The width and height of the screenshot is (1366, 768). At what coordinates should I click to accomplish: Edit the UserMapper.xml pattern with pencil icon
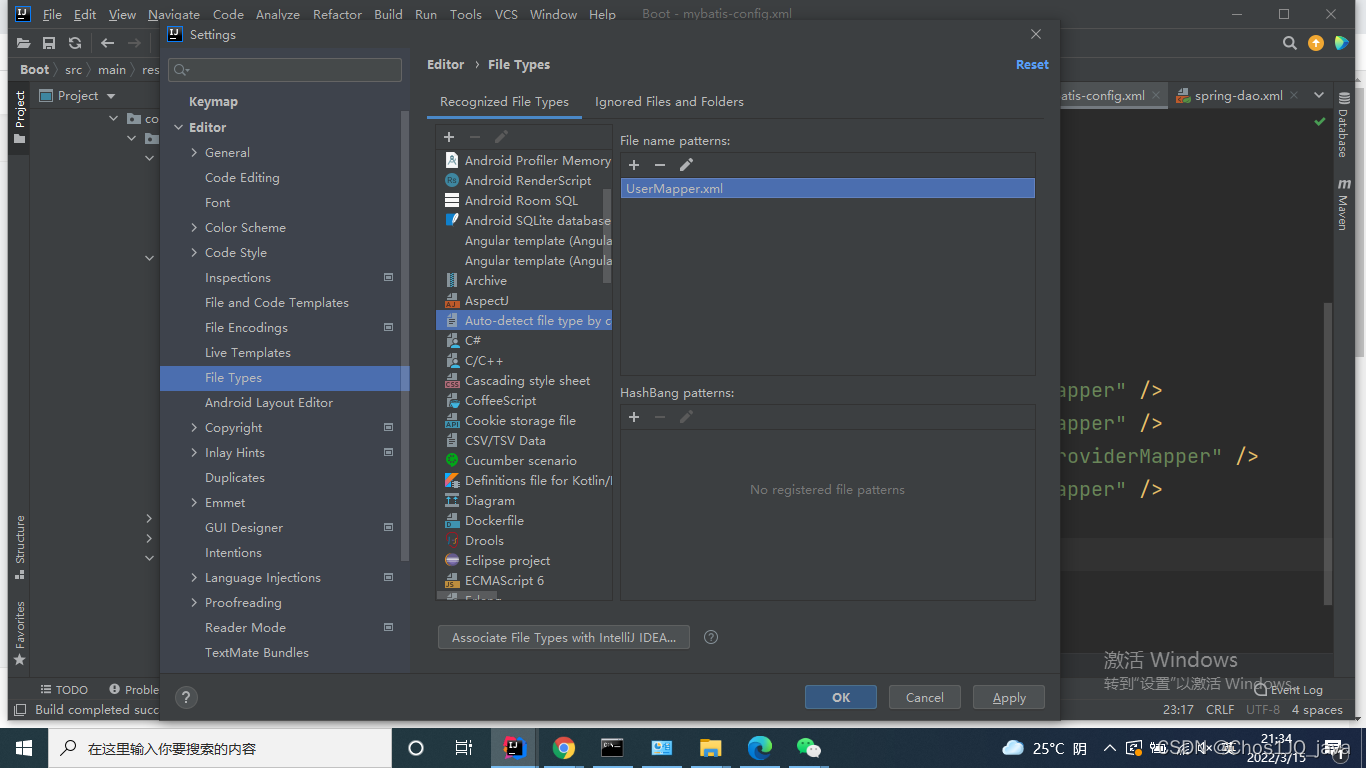click(686, 165)
